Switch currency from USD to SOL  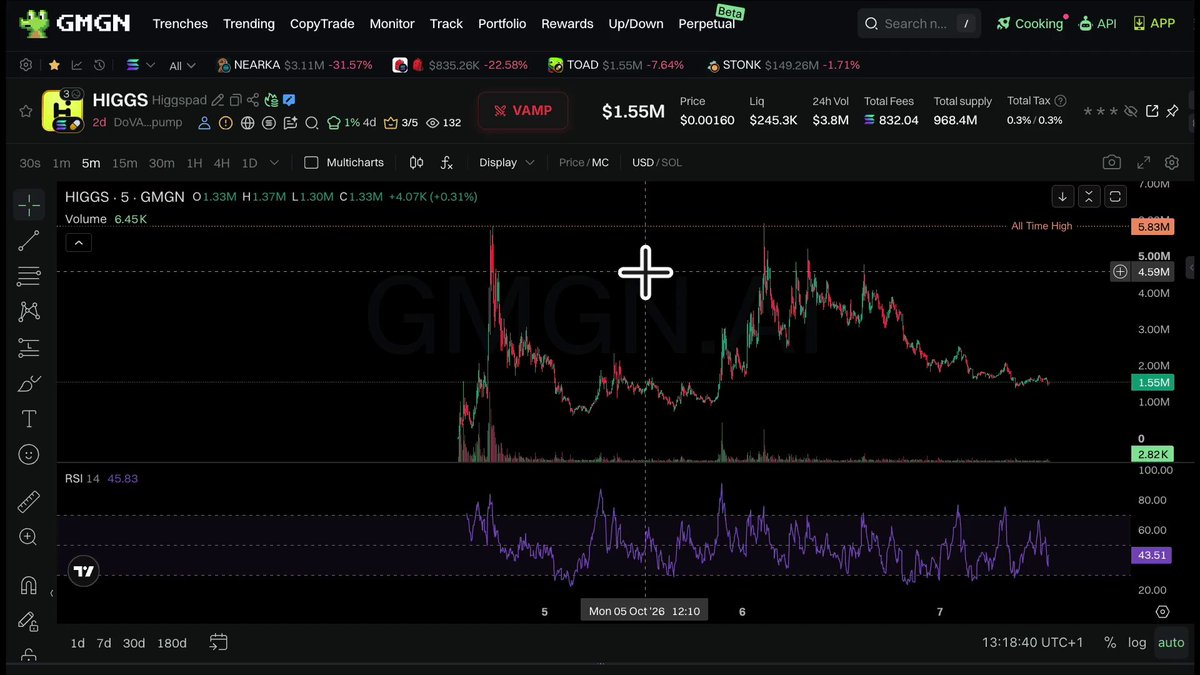pyautogui.click(x=671, y=162)
